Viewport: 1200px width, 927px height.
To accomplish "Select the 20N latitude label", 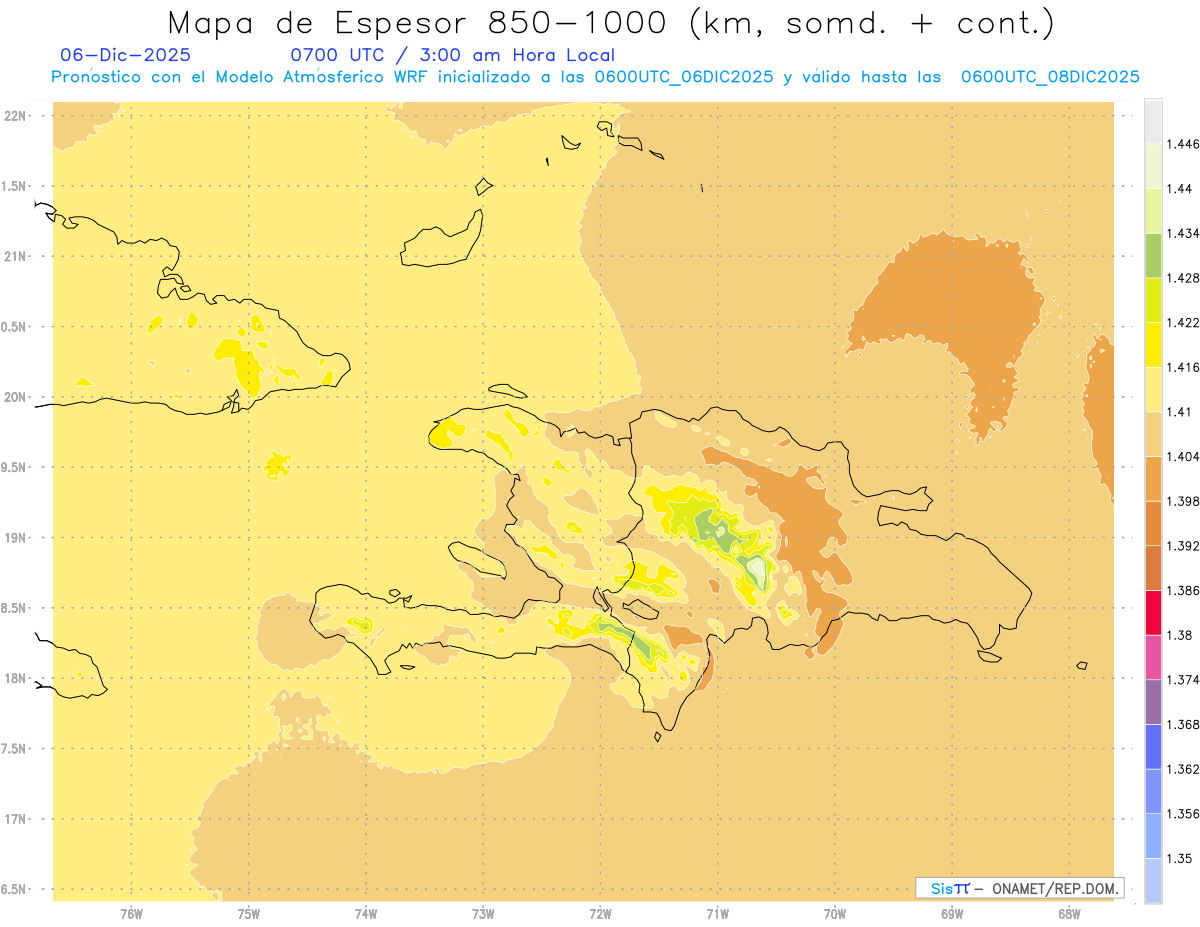I will point(14,397).
